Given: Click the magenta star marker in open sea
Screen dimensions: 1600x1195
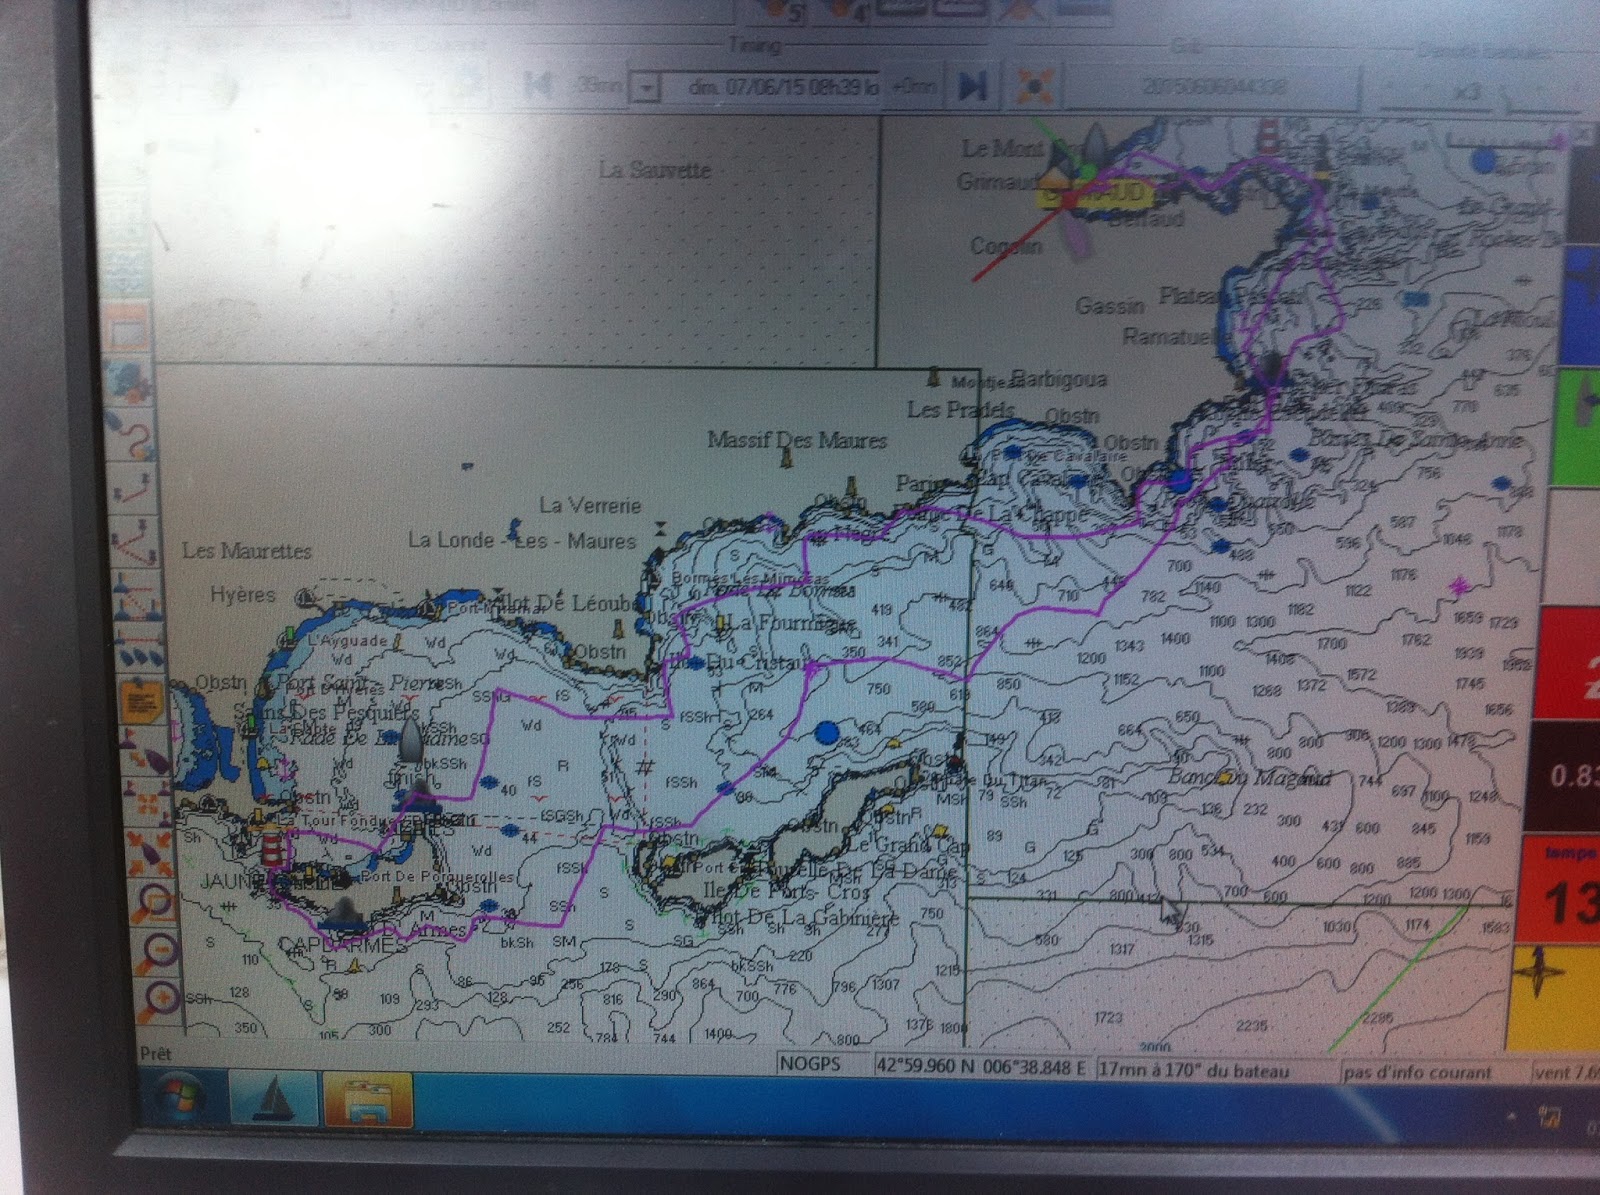Looking at the screenshot, I should (x=1461, y=584).
